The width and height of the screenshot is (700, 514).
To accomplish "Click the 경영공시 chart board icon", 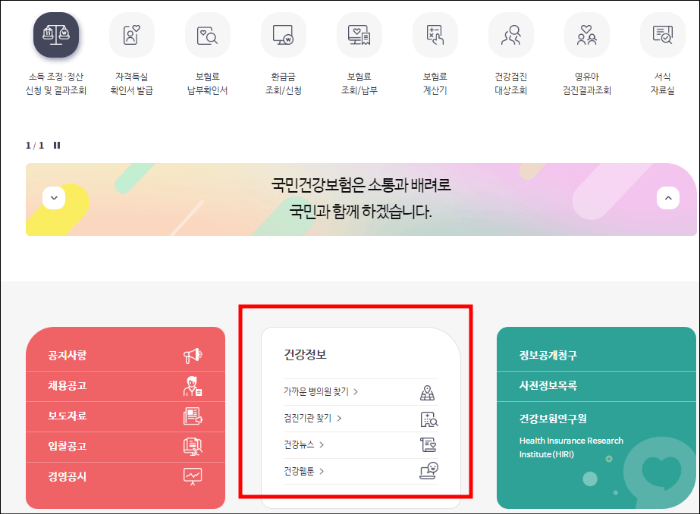I will (x=193, y=476).
